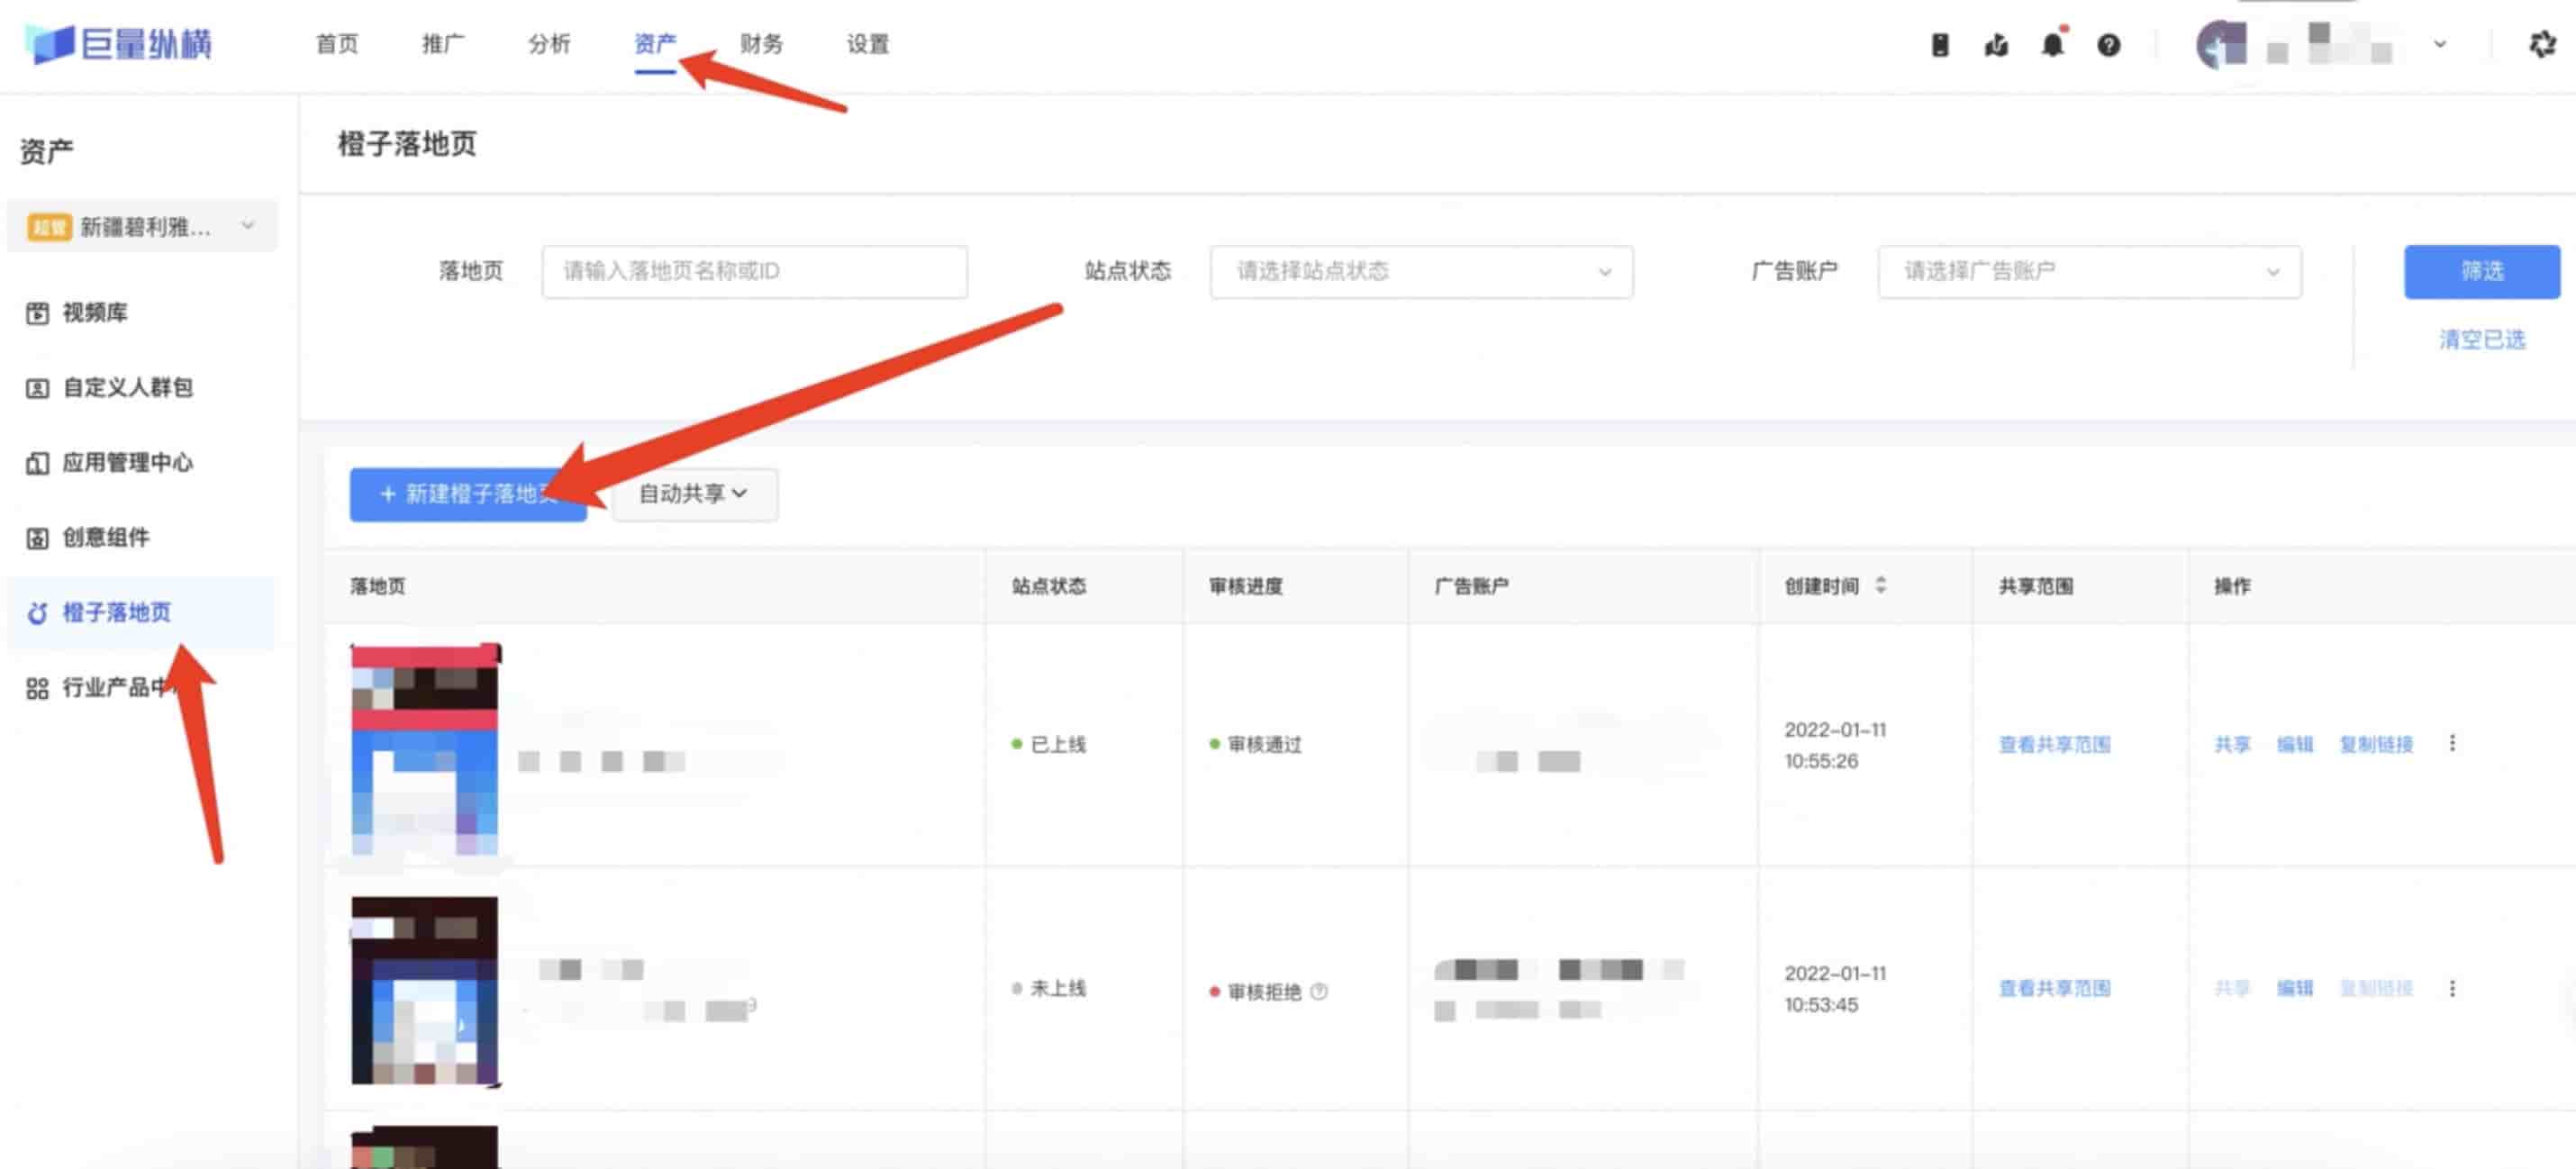Open 自定义人群包 in the sidebar
The height and width of the screenshot is (1169, 2576).
click(127, 388)
